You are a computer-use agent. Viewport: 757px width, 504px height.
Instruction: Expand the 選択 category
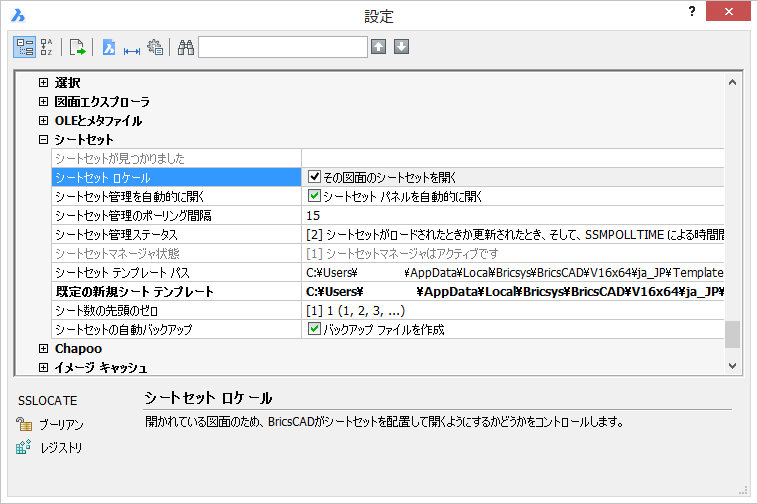point(43,83)
